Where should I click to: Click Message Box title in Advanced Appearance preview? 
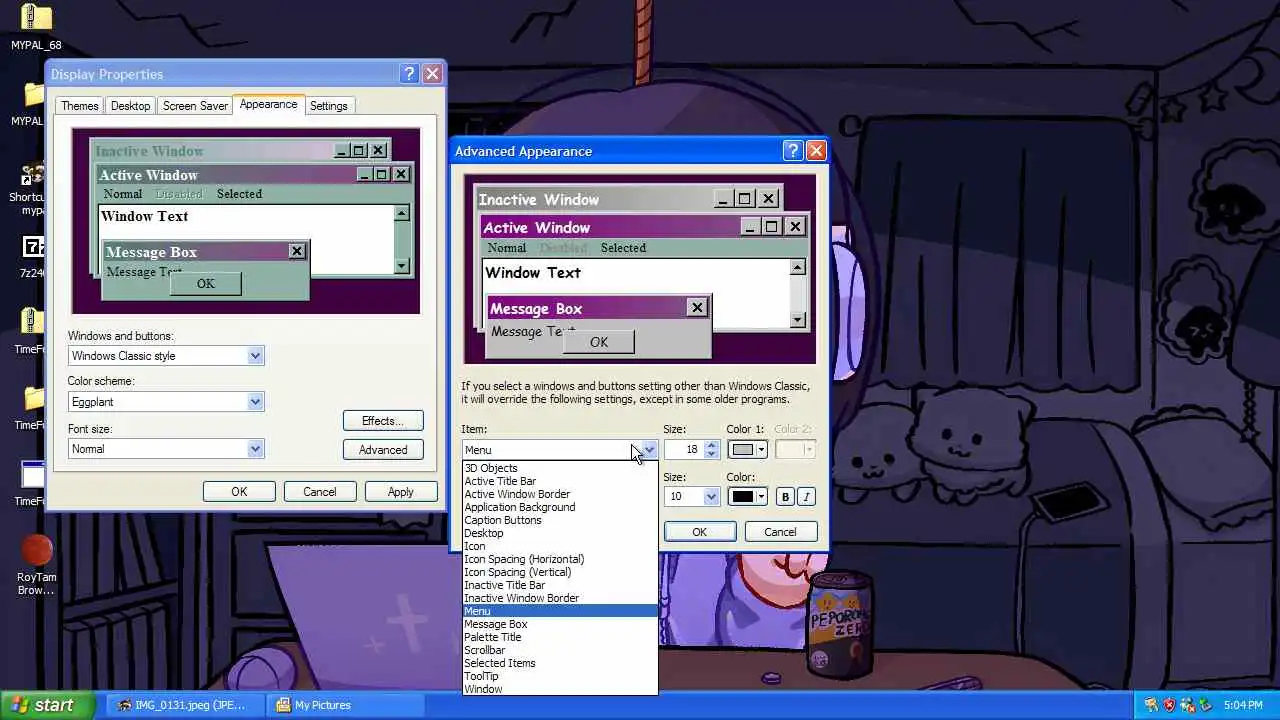[x=536, y=309]
